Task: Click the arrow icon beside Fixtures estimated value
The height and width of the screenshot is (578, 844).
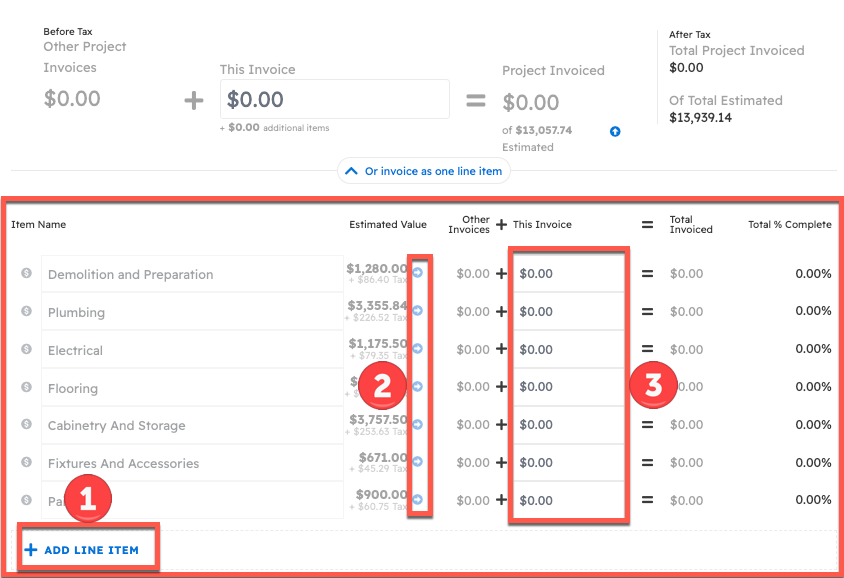Action: [418, 462]
